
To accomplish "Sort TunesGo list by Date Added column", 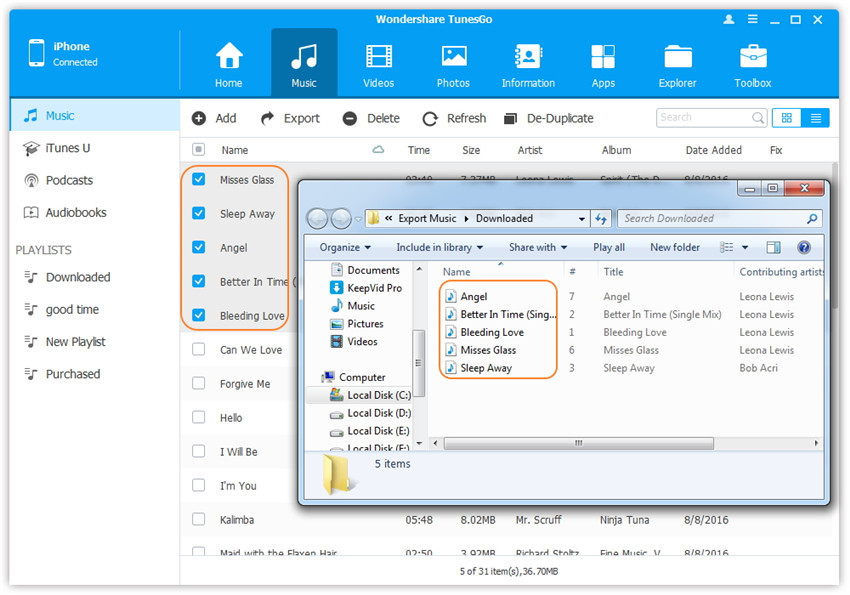I will coord(713,150).
